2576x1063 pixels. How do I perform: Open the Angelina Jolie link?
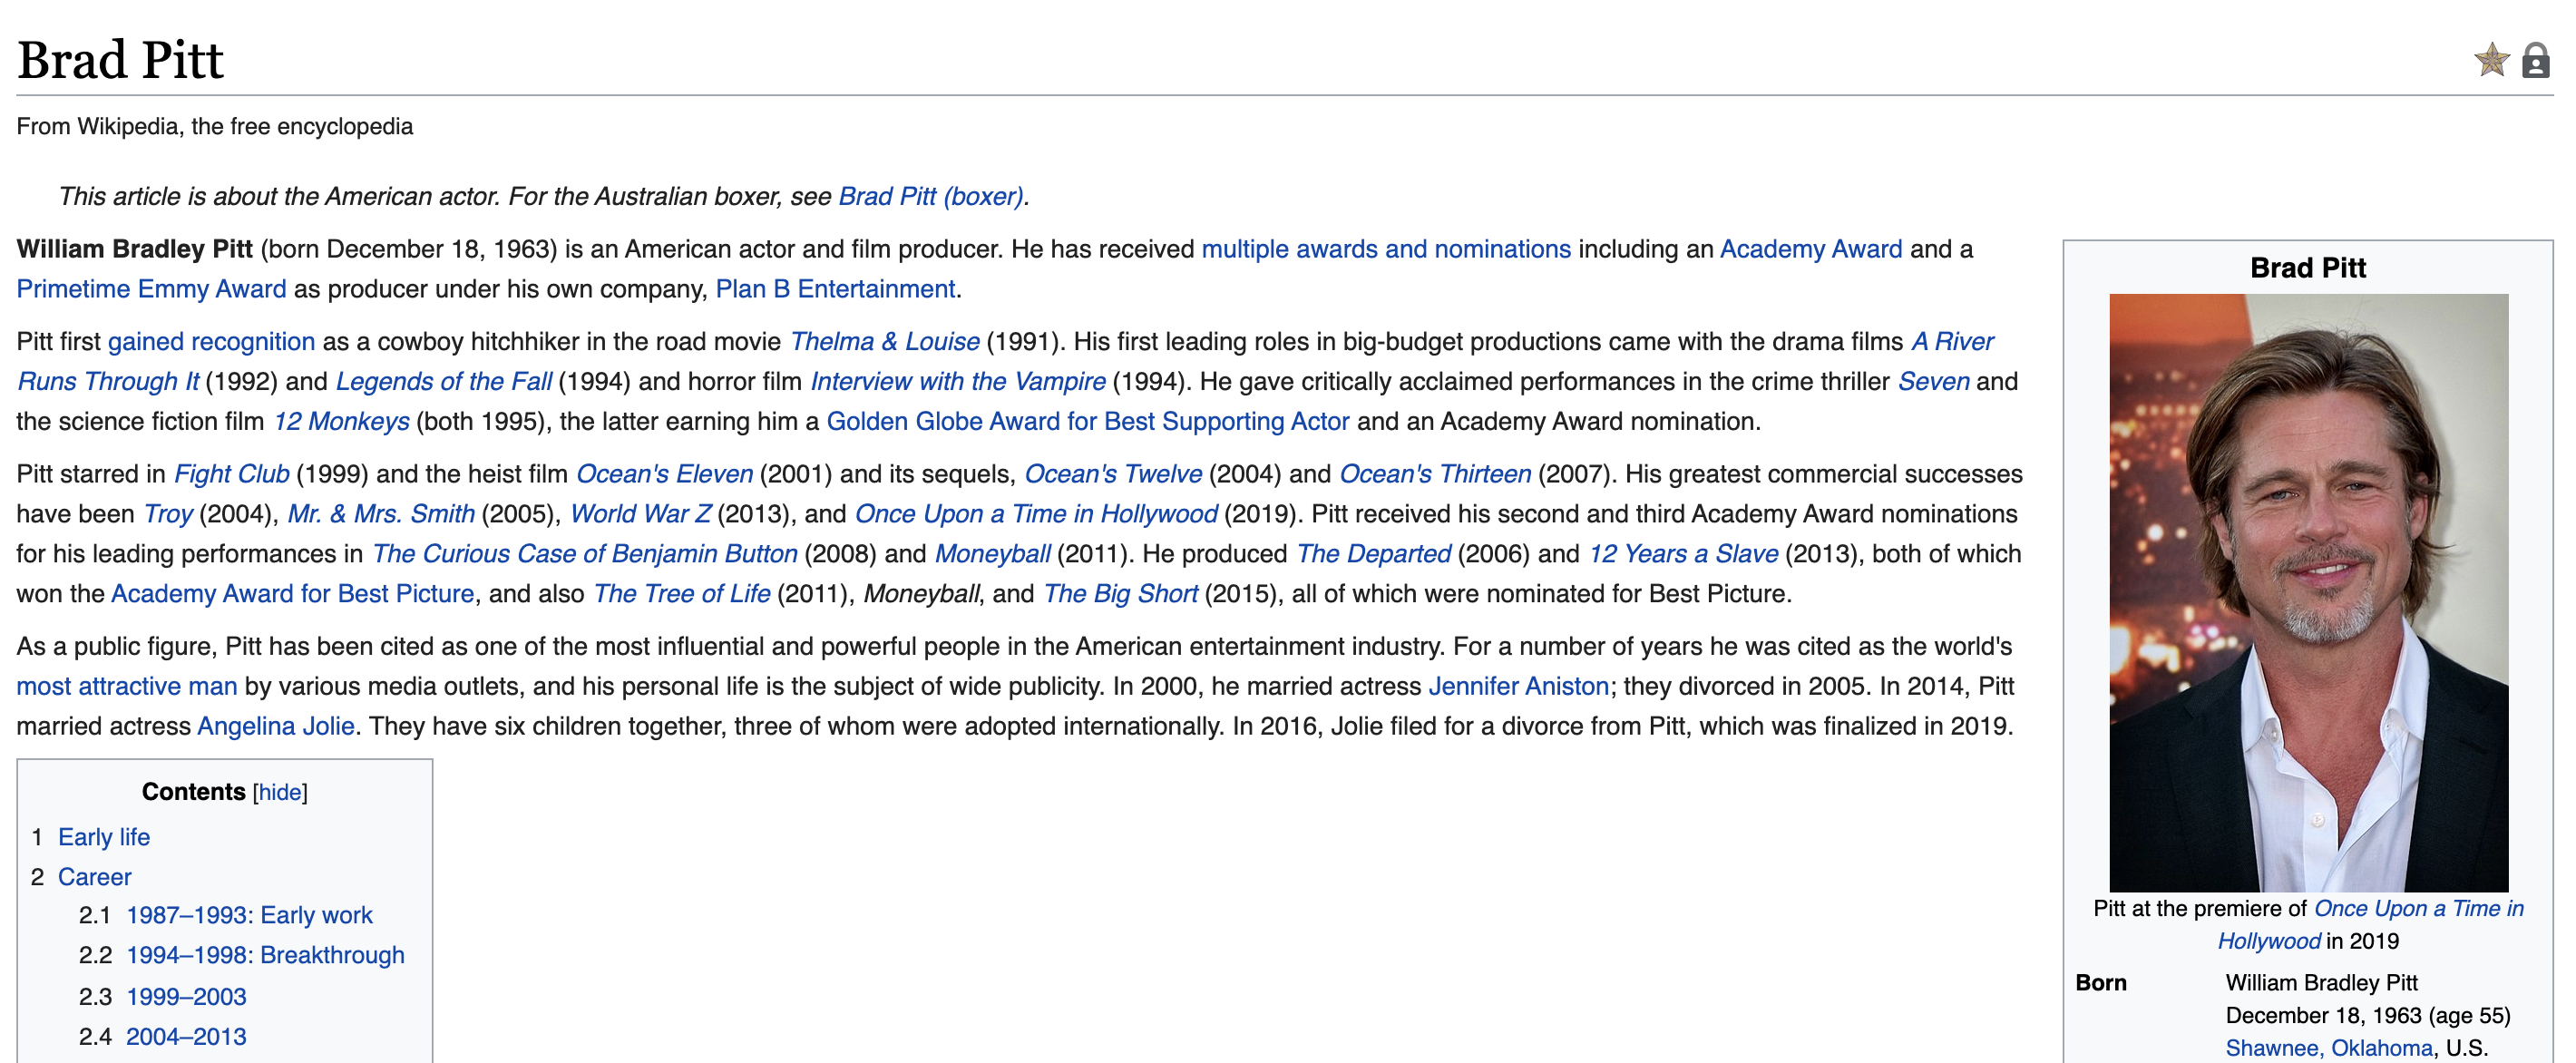(275, 727)
